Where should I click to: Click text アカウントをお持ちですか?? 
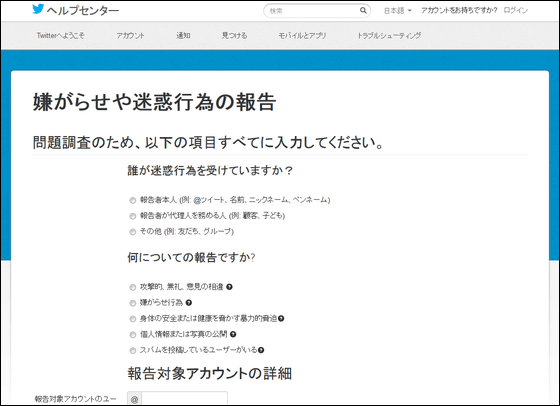click(x=459, y=10)
